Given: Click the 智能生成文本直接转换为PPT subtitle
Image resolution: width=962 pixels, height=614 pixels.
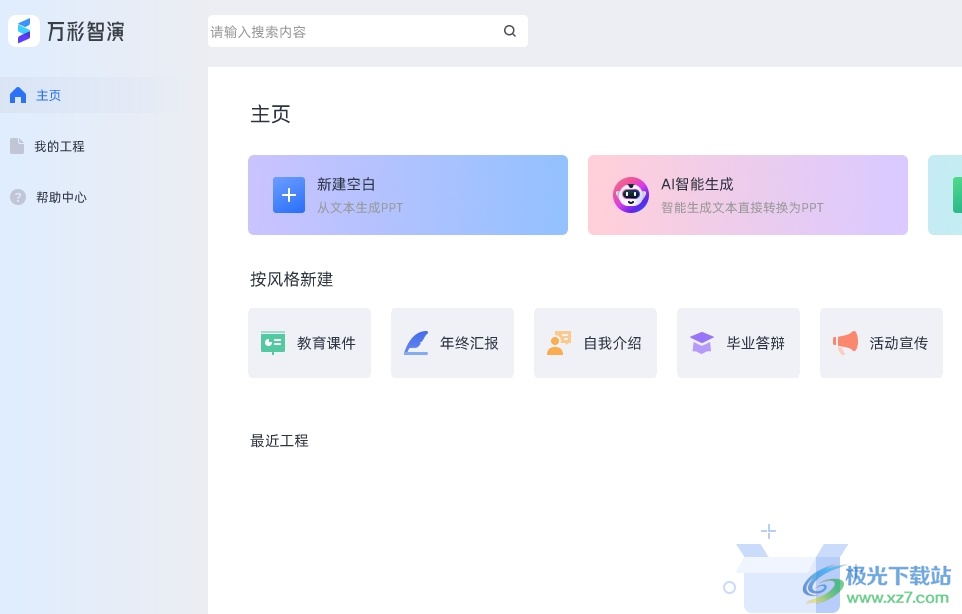Looking at the screenshot, I should coord(742,207).
